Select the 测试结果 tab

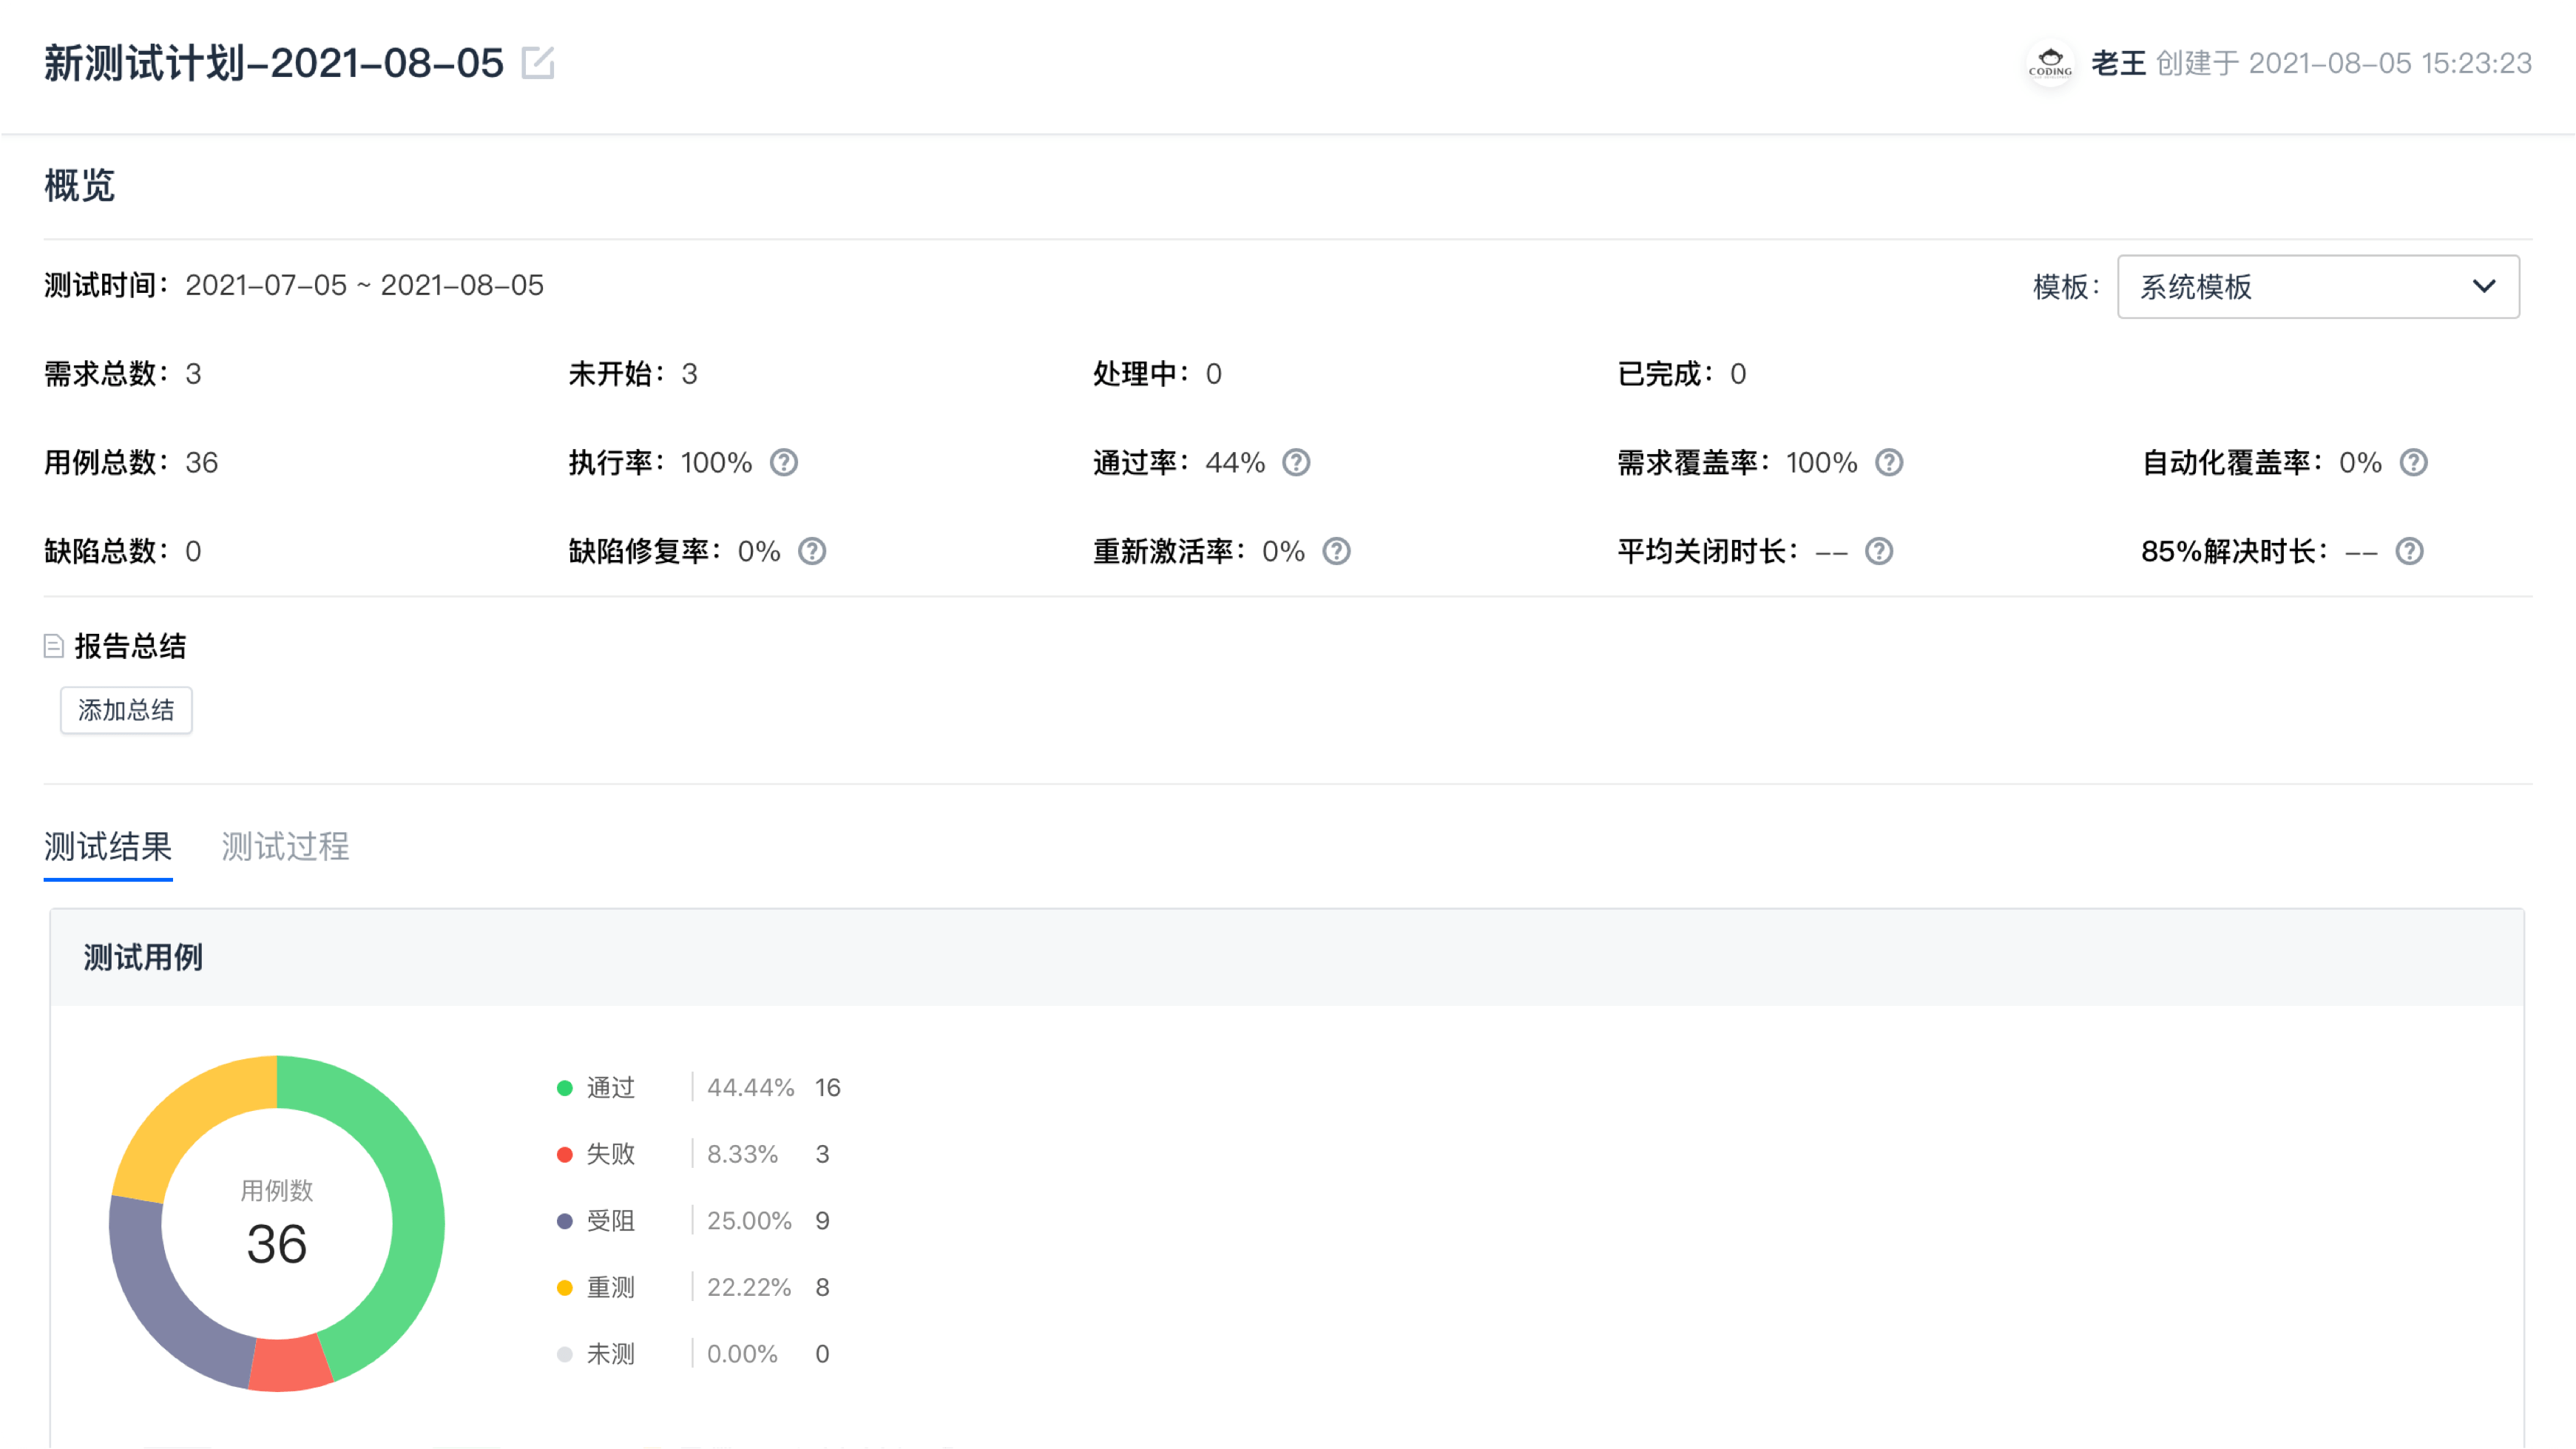(x=108, y=847)
